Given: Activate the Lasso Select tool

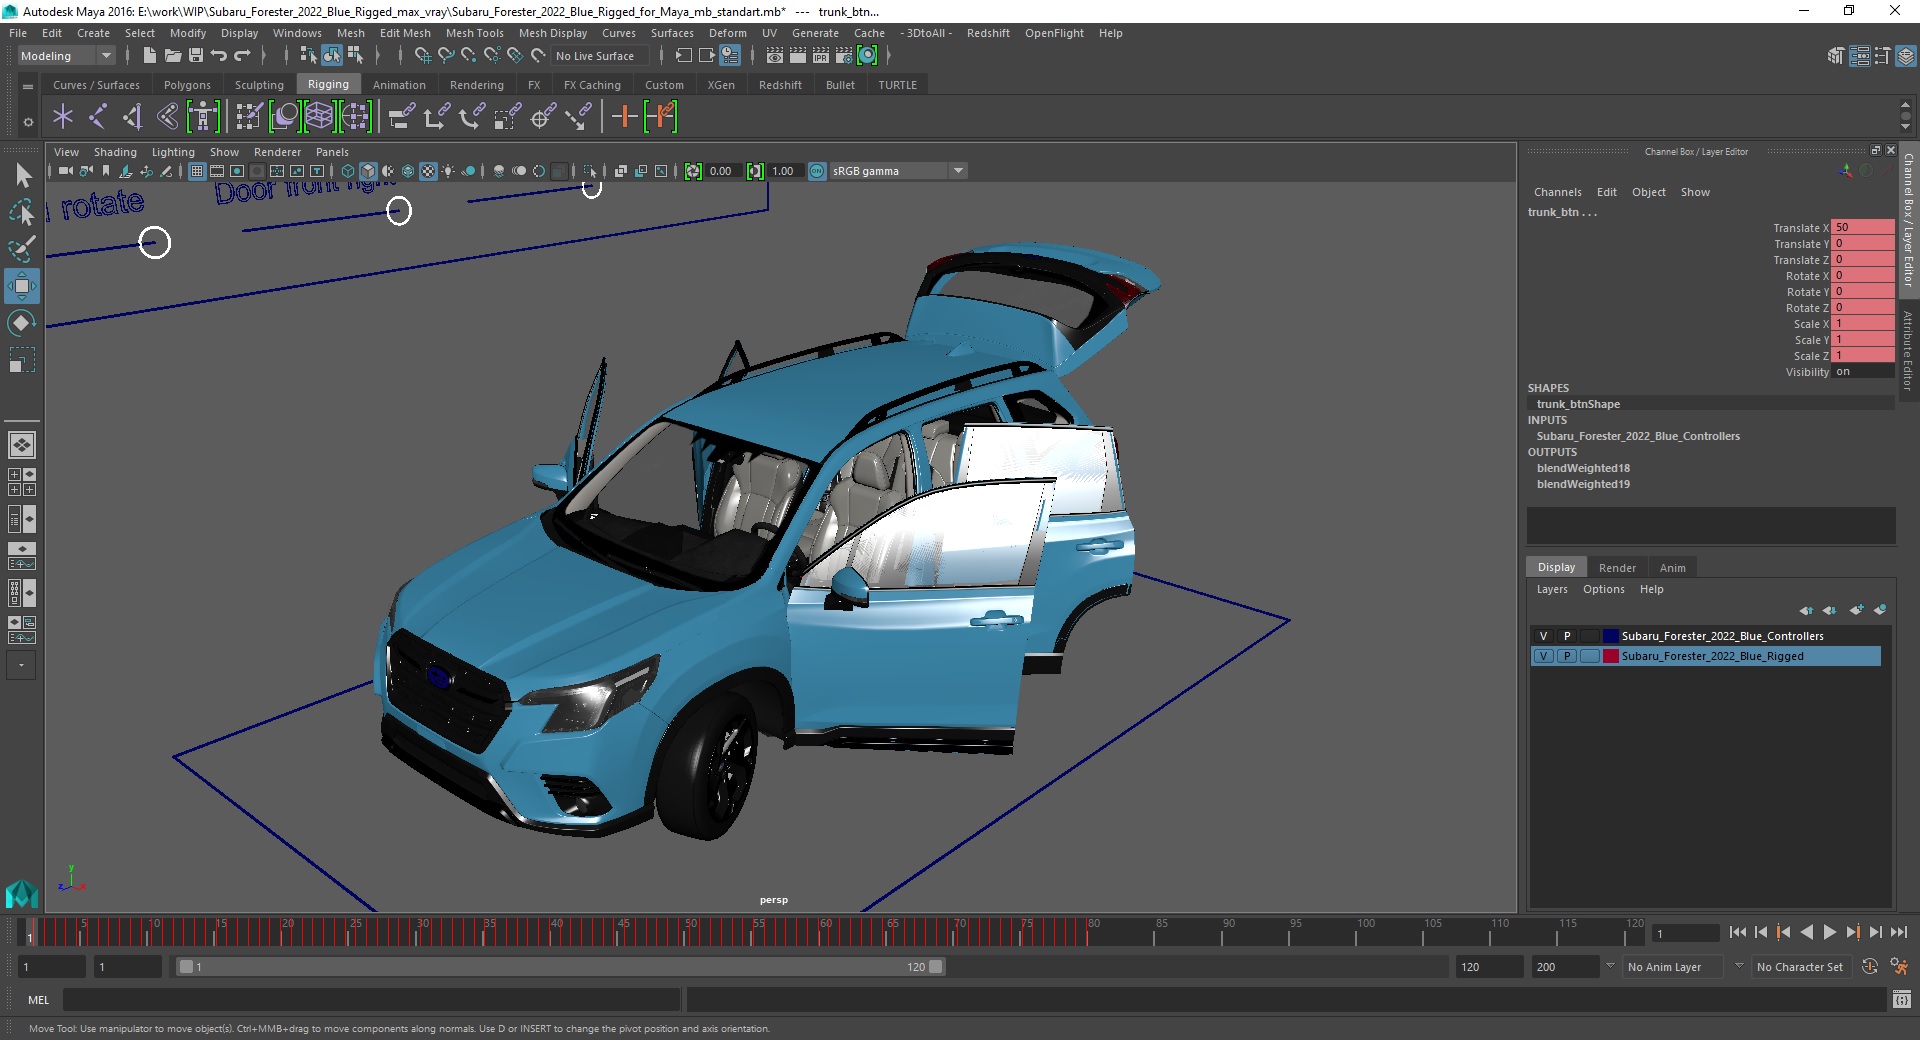Looking at the screenshot, I should [22, 212].
